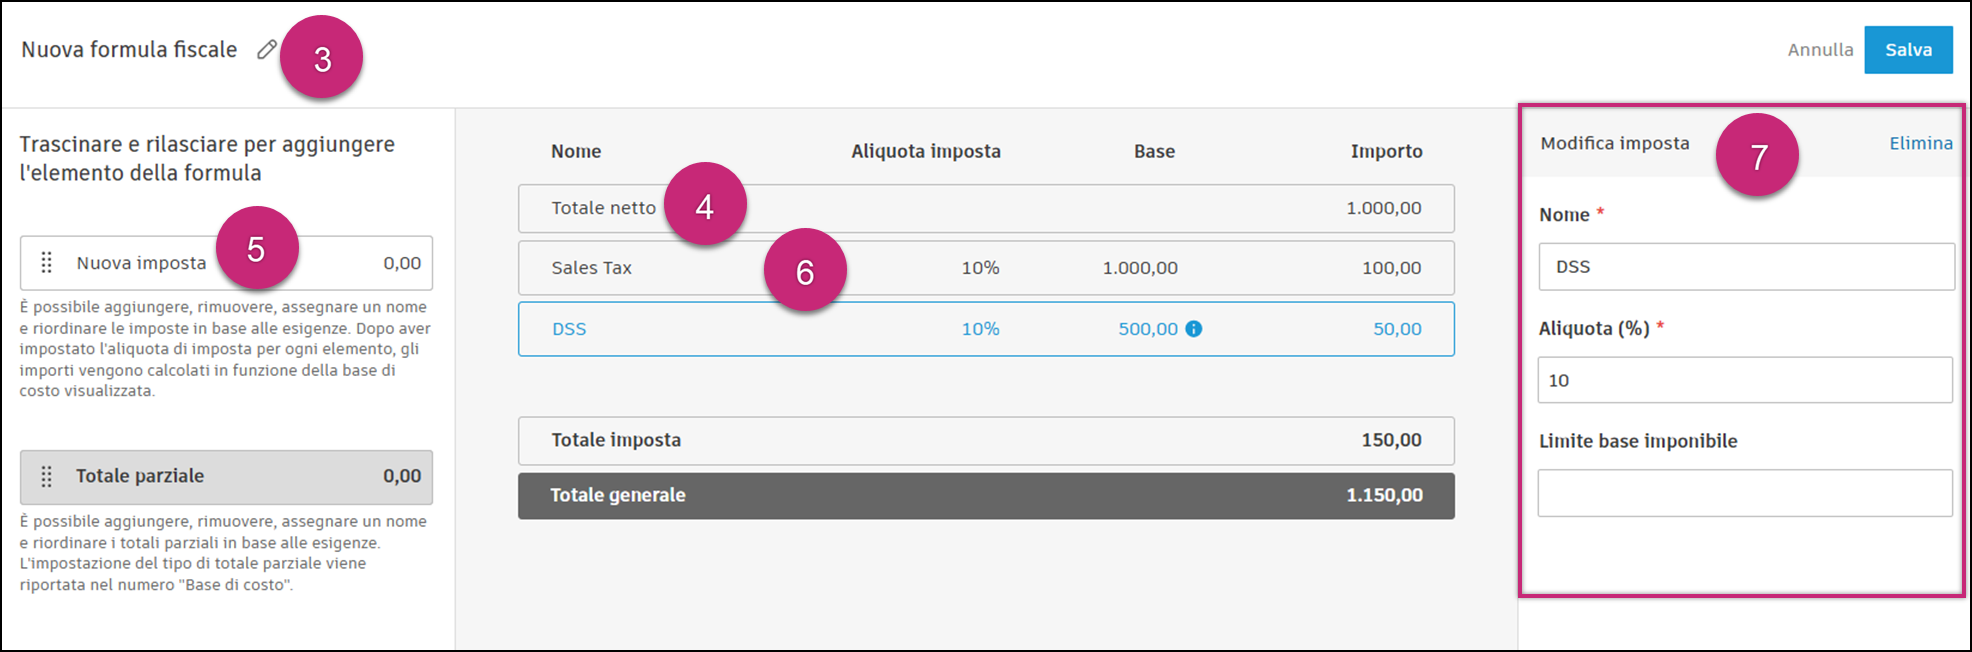1972x652 pixels.
Task: Click the Aliquota (%) input field
Action: coord(1745,380)
